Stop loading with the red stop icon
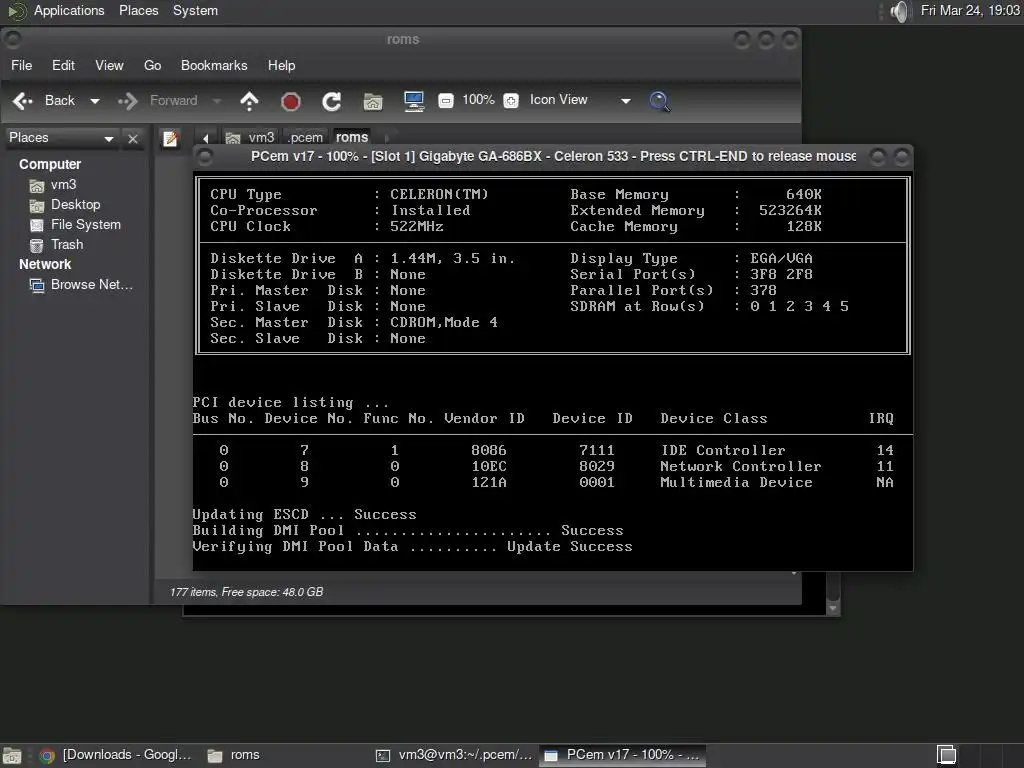 pos(291,101)
